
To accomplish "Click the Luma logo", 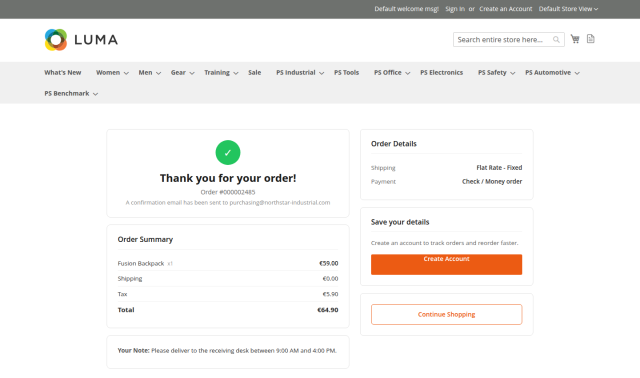I will 81,40.
